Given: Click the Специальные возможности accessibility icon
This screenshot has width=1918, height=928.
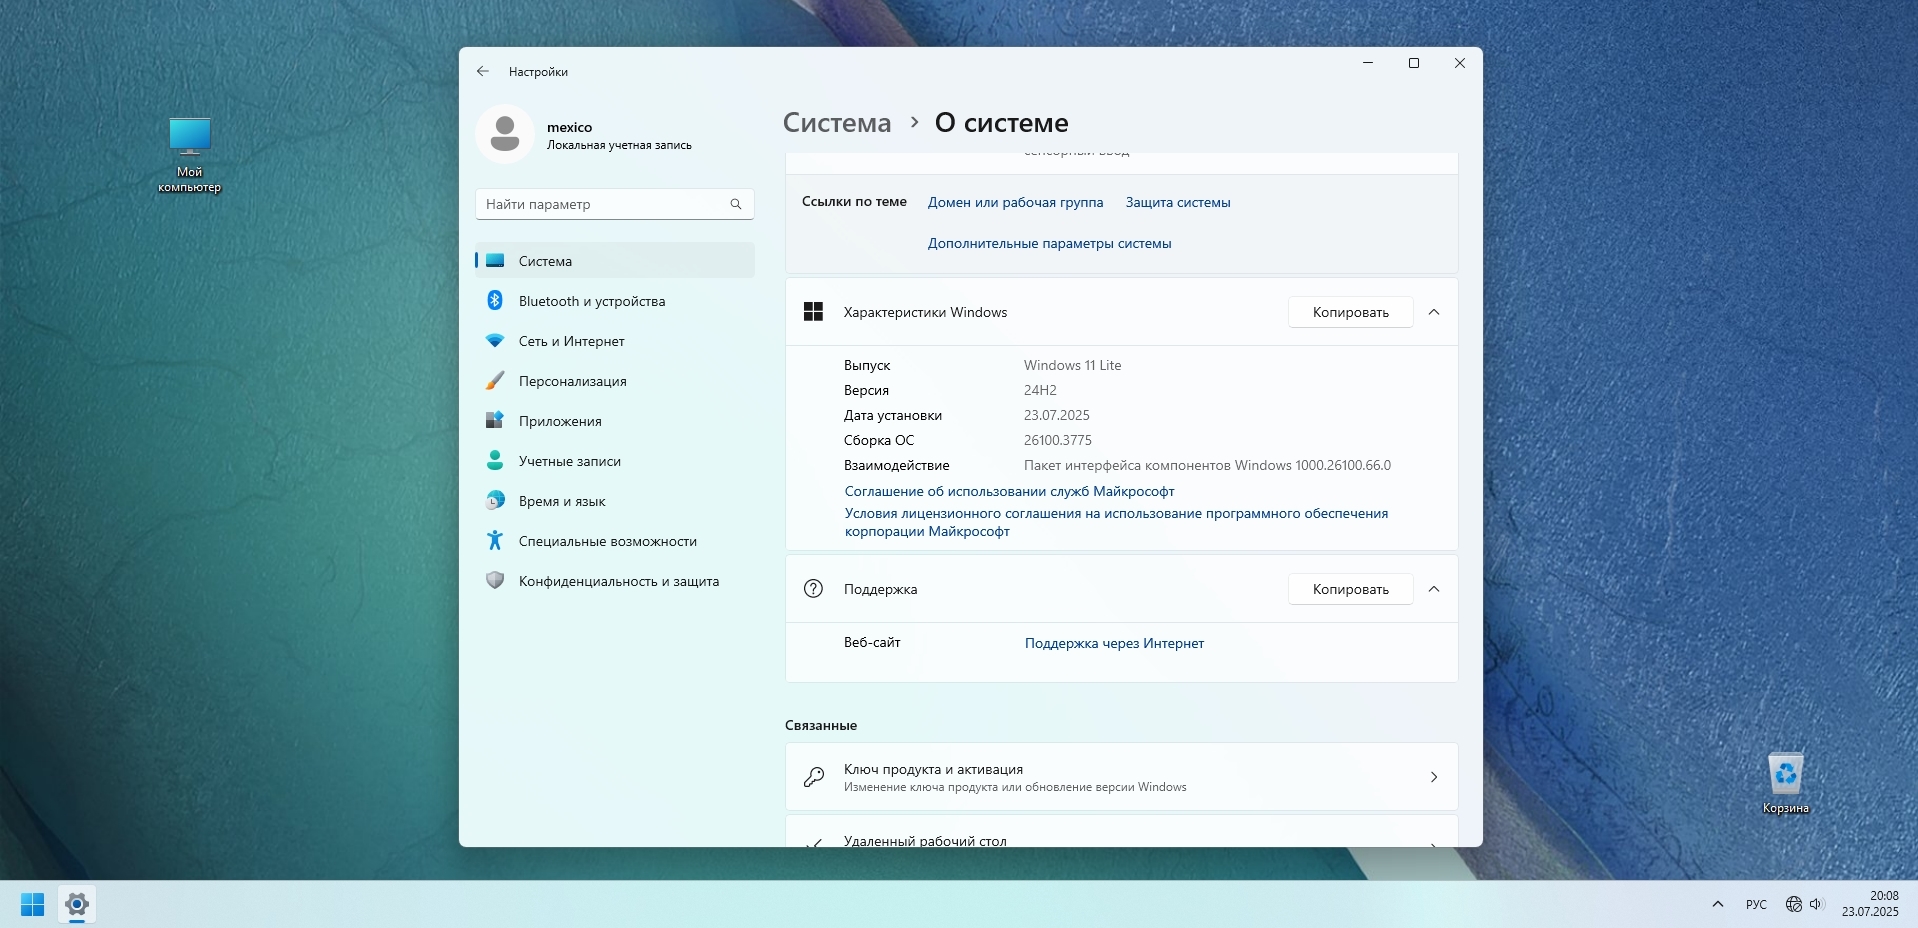Looking at the screenshot, I should 495,541.
